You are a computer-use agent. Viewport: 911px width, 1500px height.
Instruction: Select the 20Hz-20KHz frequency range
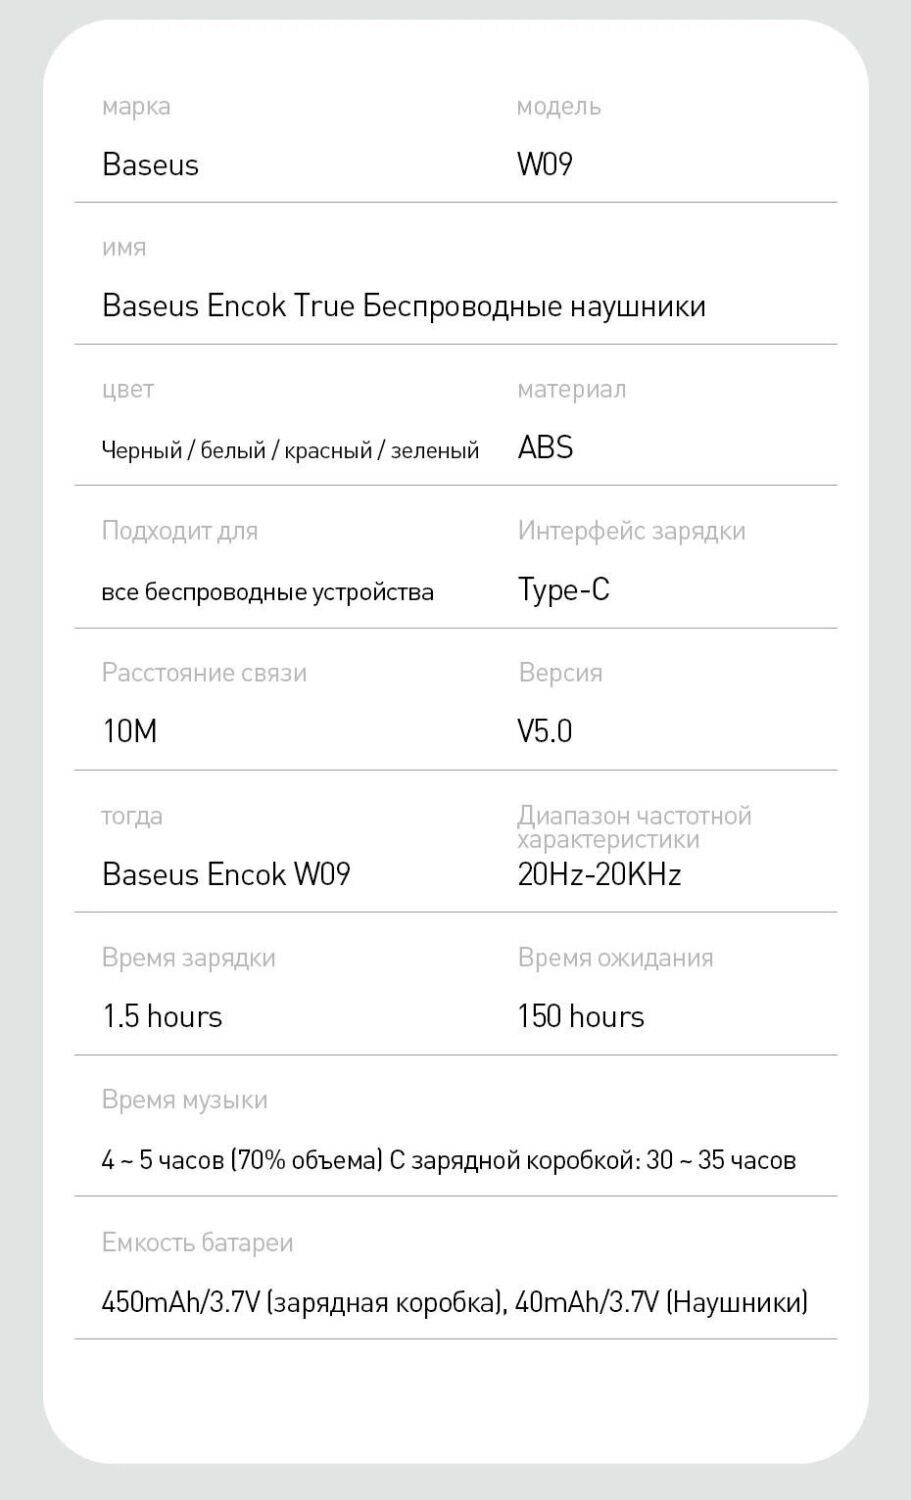click(x=600, y=875)
